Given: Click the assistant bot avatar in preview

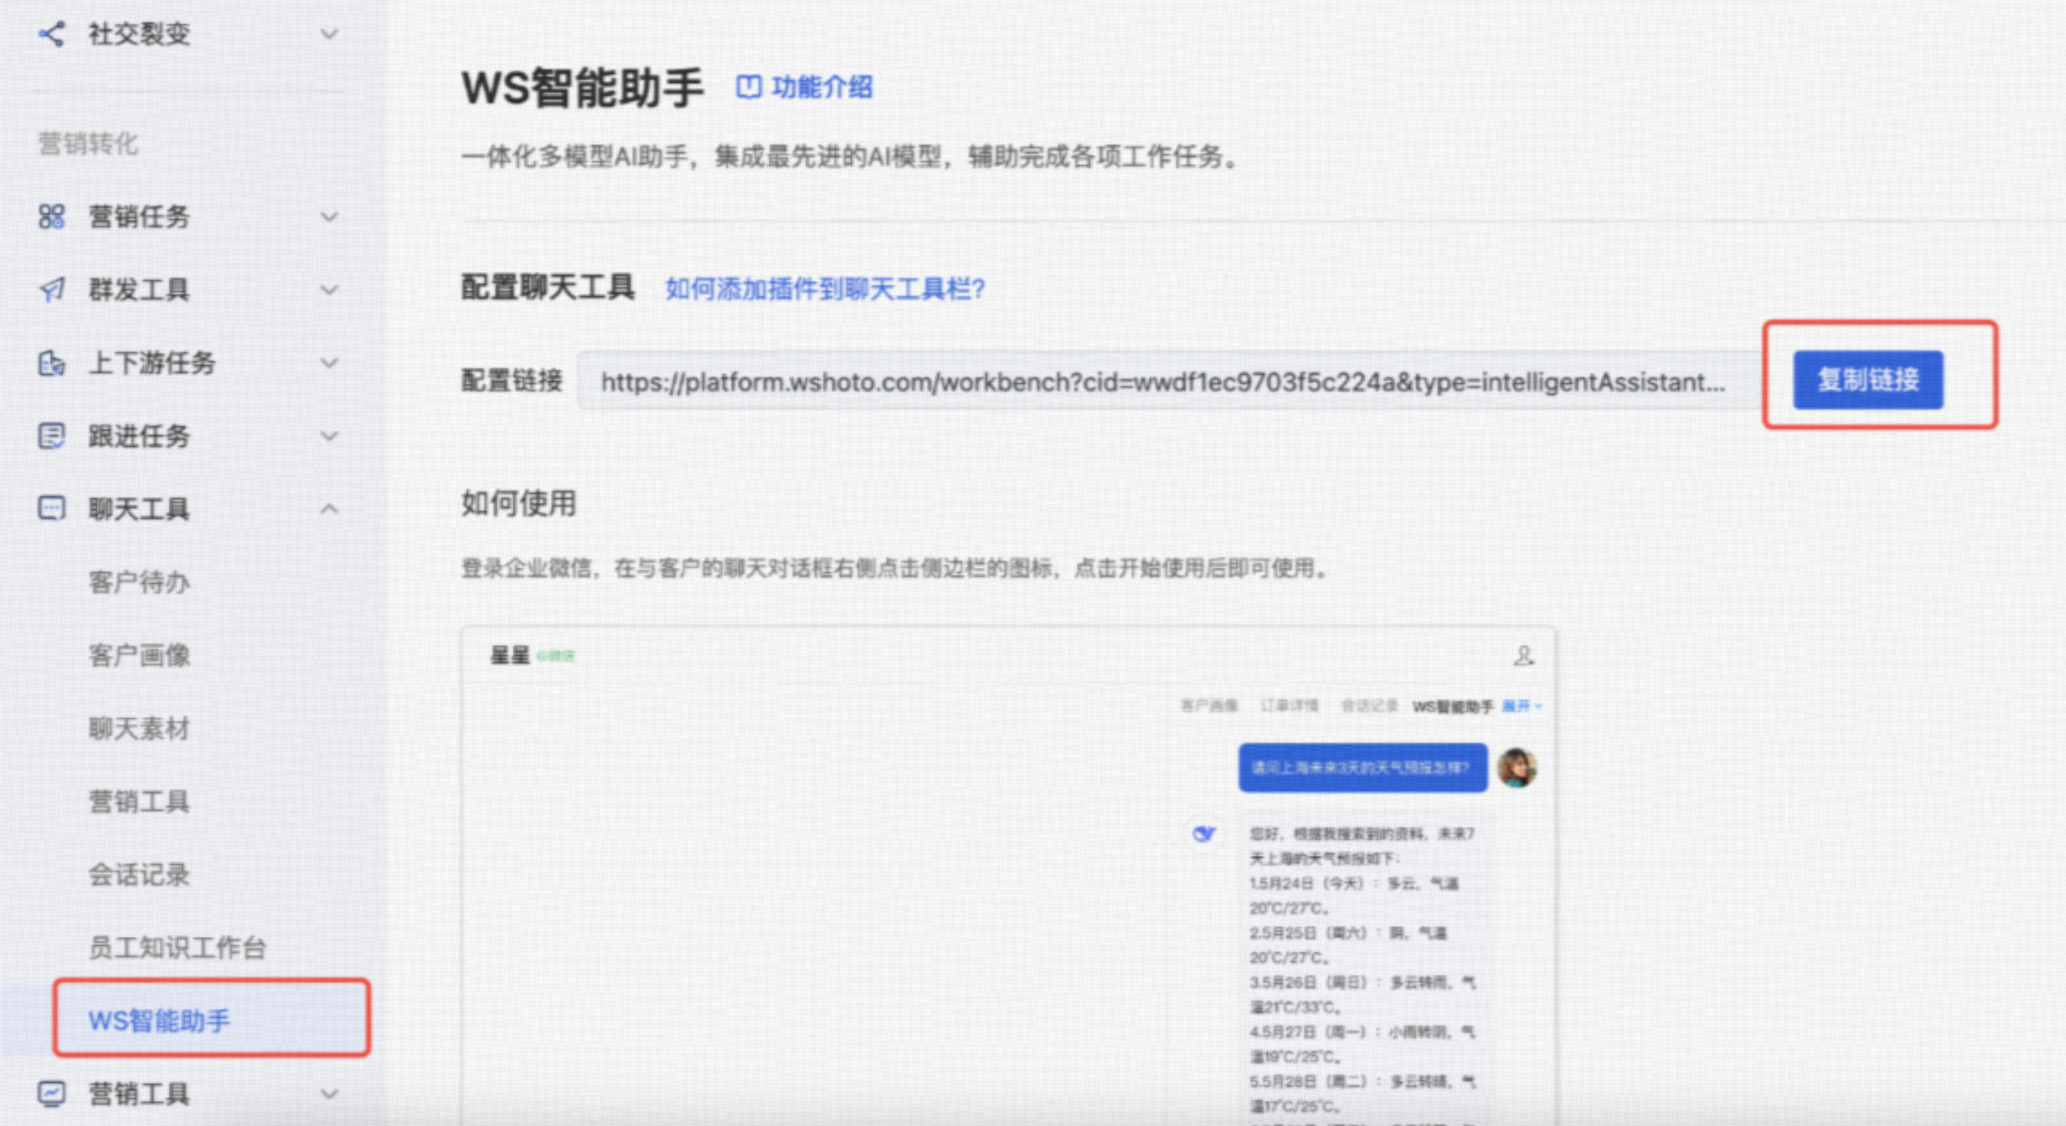Looking at the screenshot, I should click(x=1204, y=833).
